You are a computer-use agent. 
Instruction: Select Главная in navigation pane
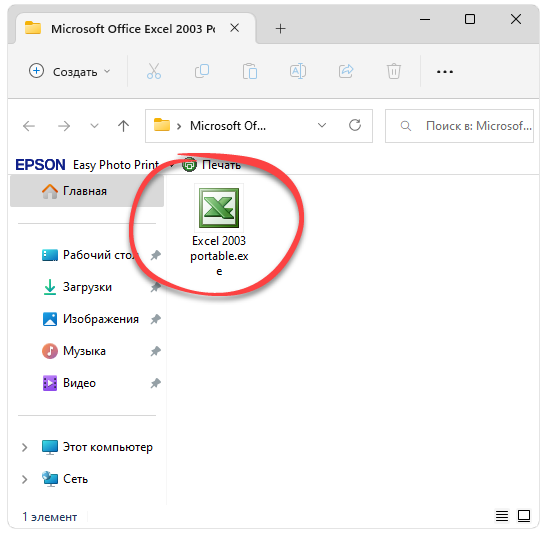point(87,191)
